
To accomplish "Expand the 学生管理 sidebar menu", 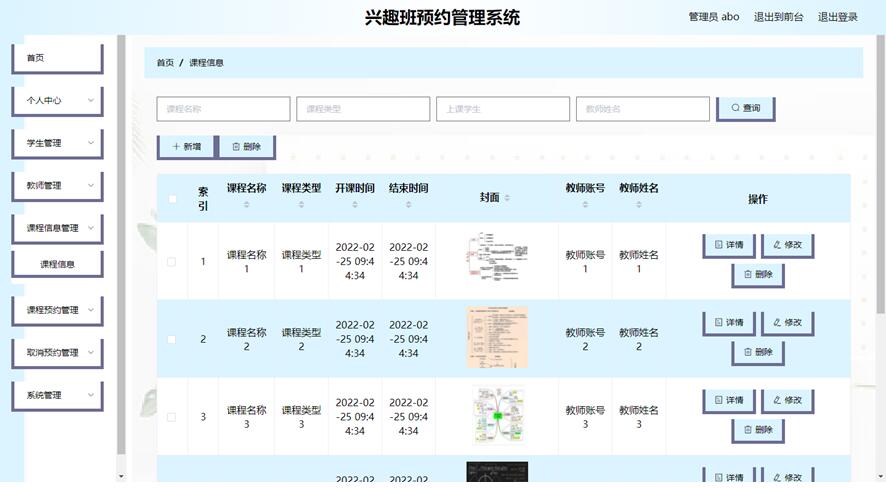I will click(x=58, y=143).
